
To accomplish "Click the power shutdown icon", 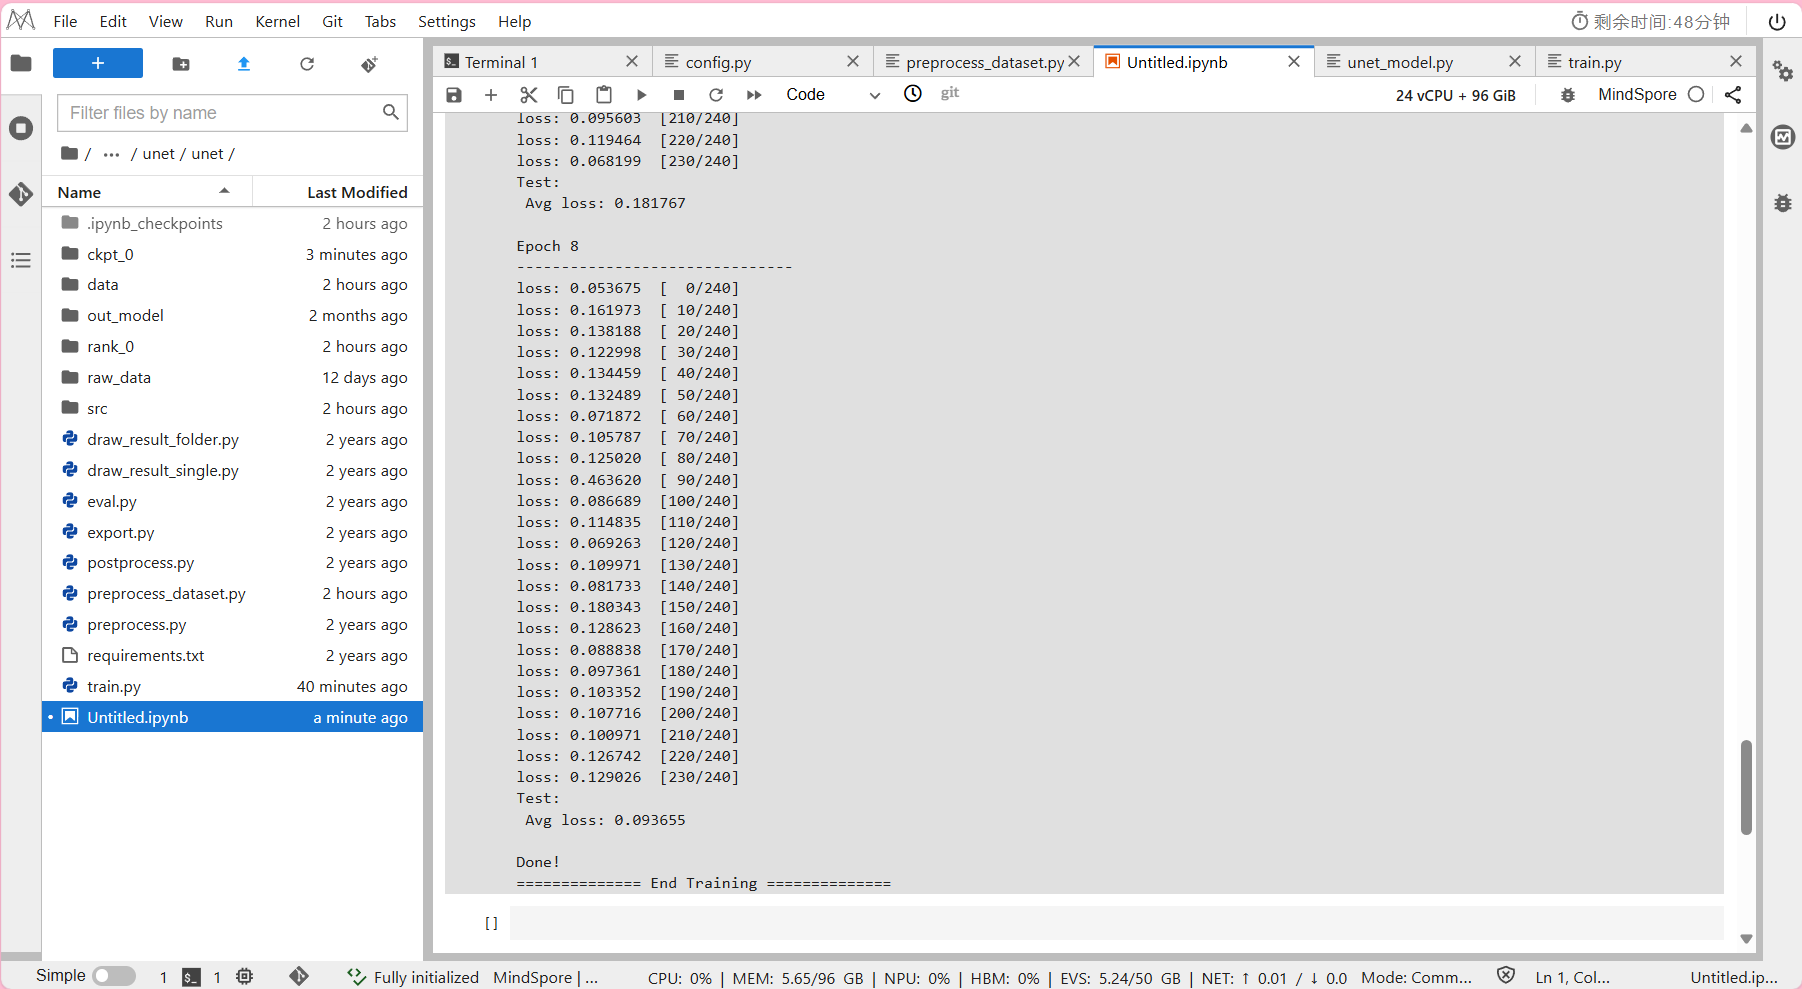I will pyautogui.click(x=1777, y=22).
